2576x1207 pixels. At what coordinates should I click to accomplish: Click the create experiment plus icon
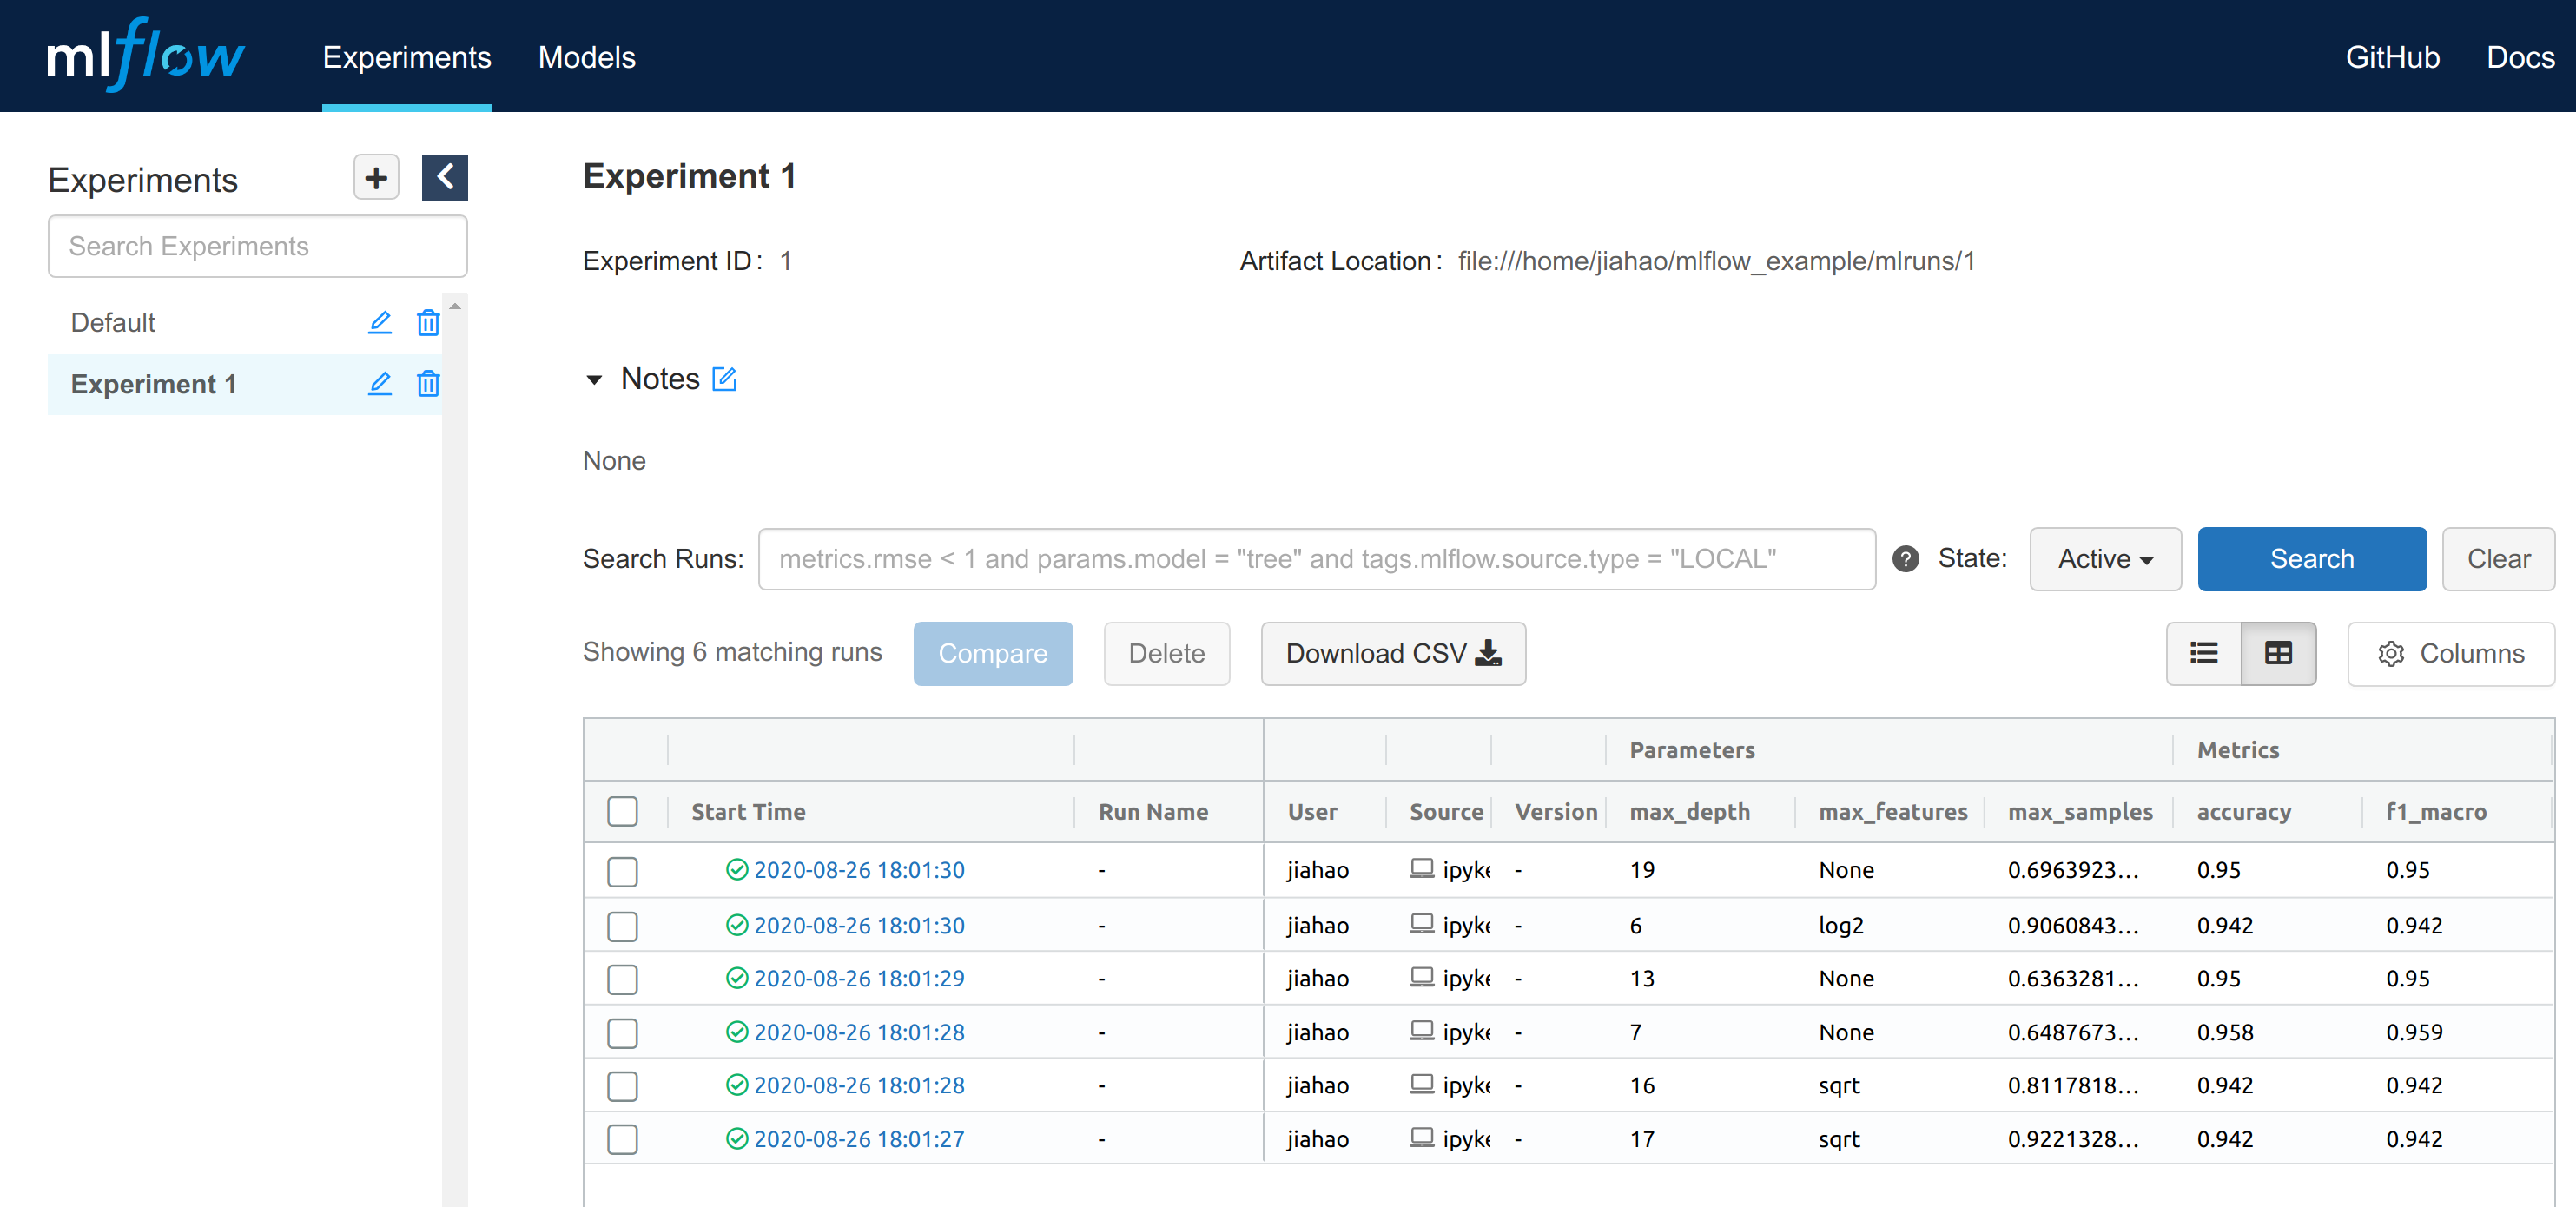point(376,177)
